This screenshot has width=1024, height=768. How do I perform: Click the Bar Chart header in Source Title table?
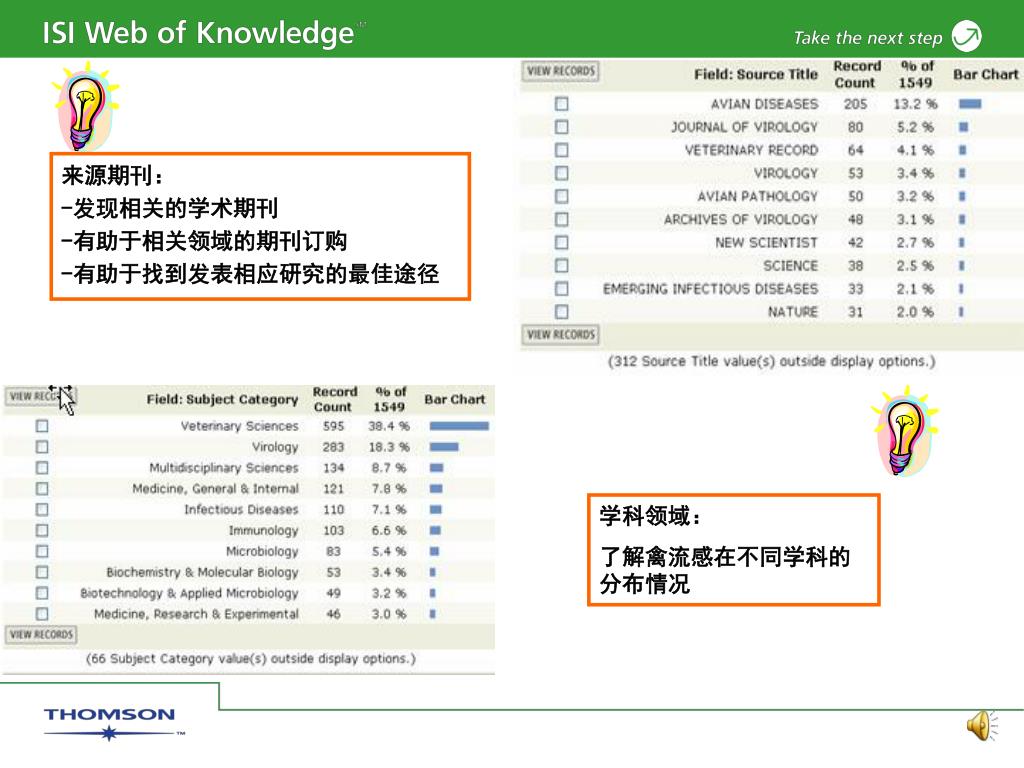985,74
